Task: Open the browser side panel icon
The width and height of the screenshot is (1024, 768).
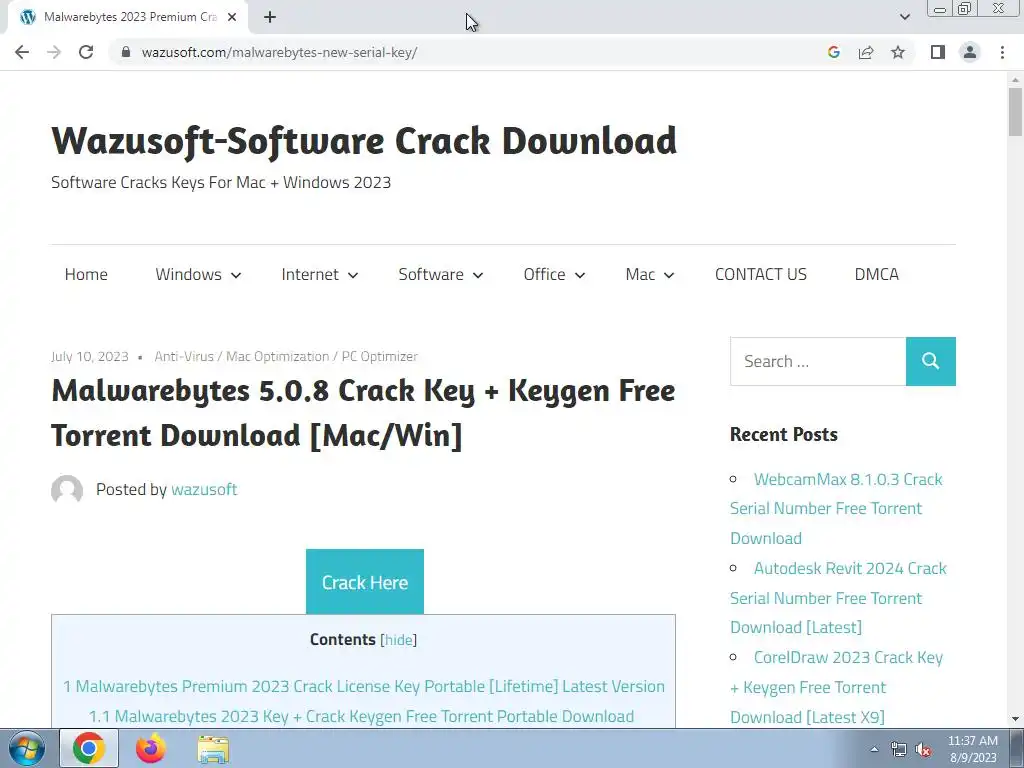Action: (x=938, y=52)
